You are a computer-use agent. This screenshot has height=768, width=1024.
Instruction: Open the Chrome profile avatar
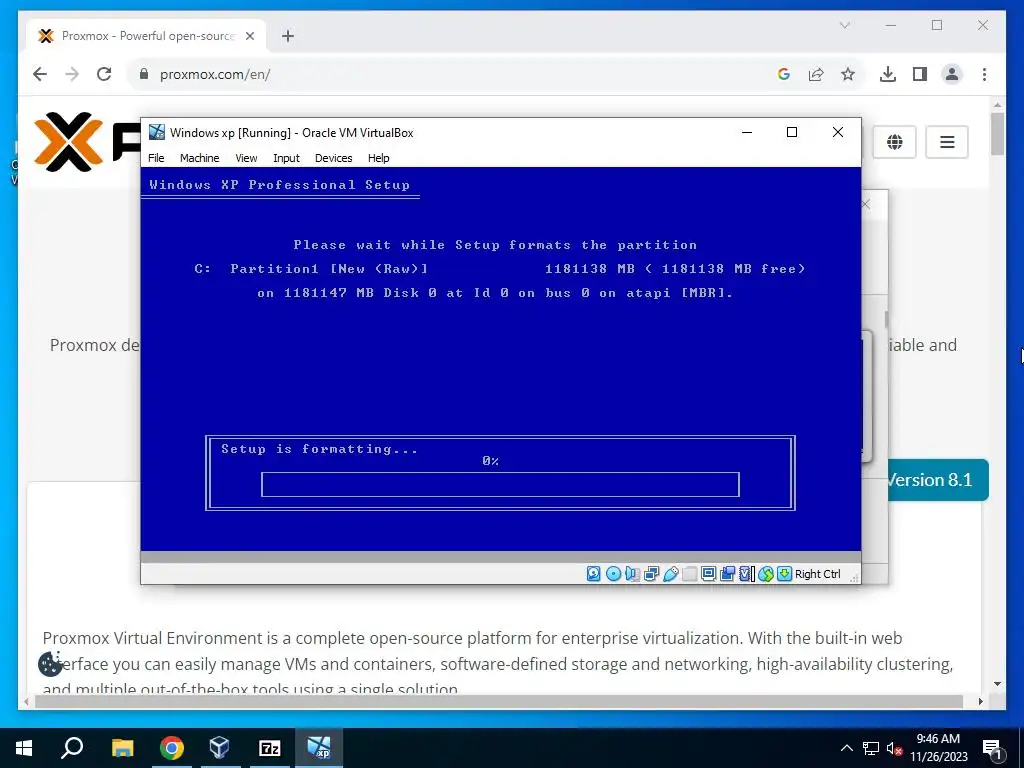[x=952, y=74]
